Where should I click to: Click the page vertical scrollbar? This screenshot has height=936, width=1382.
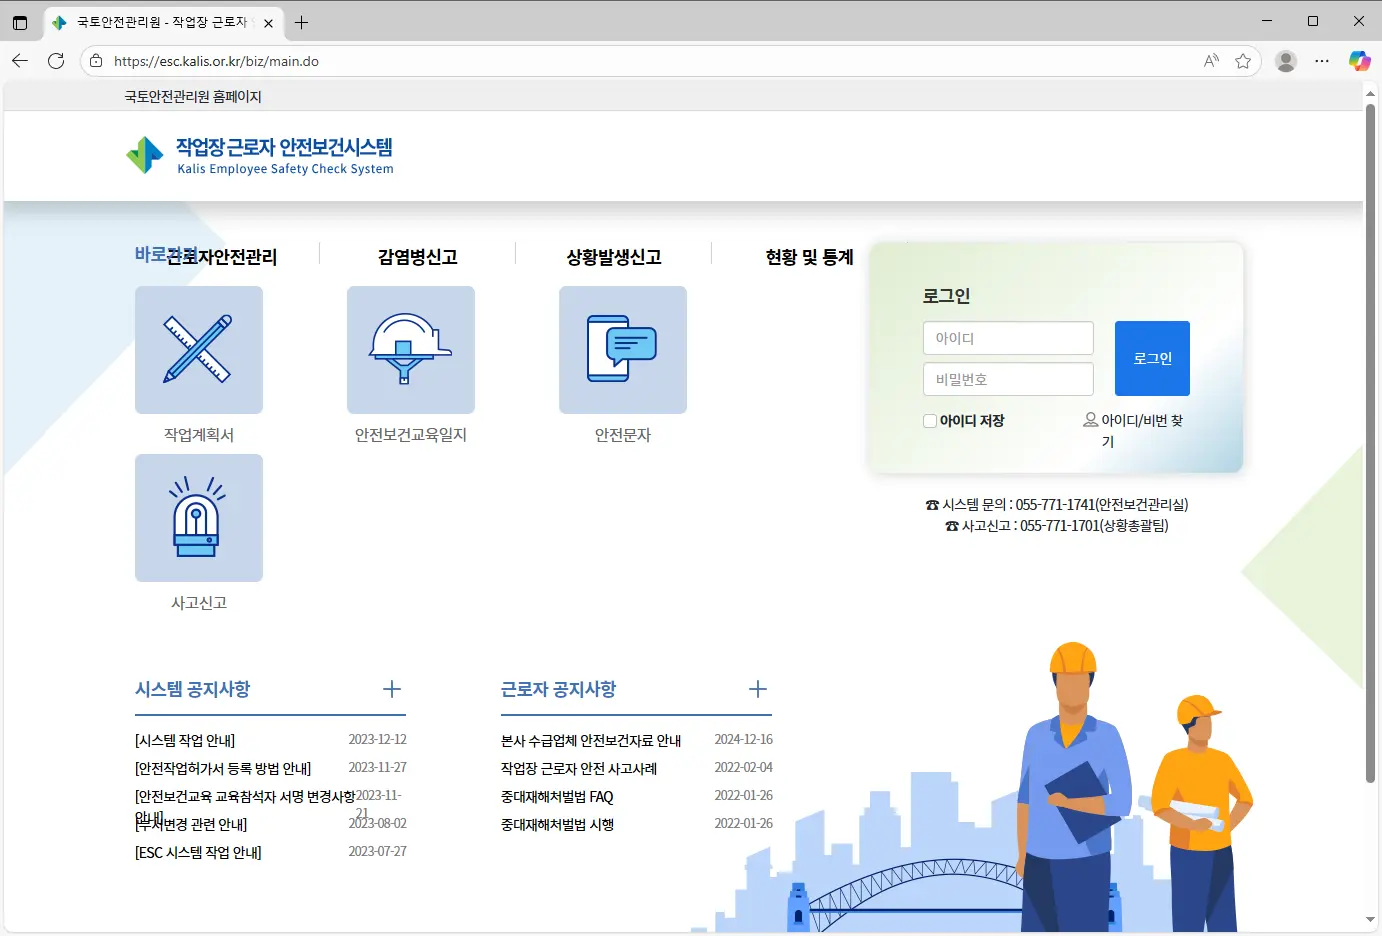[1370, 440]
